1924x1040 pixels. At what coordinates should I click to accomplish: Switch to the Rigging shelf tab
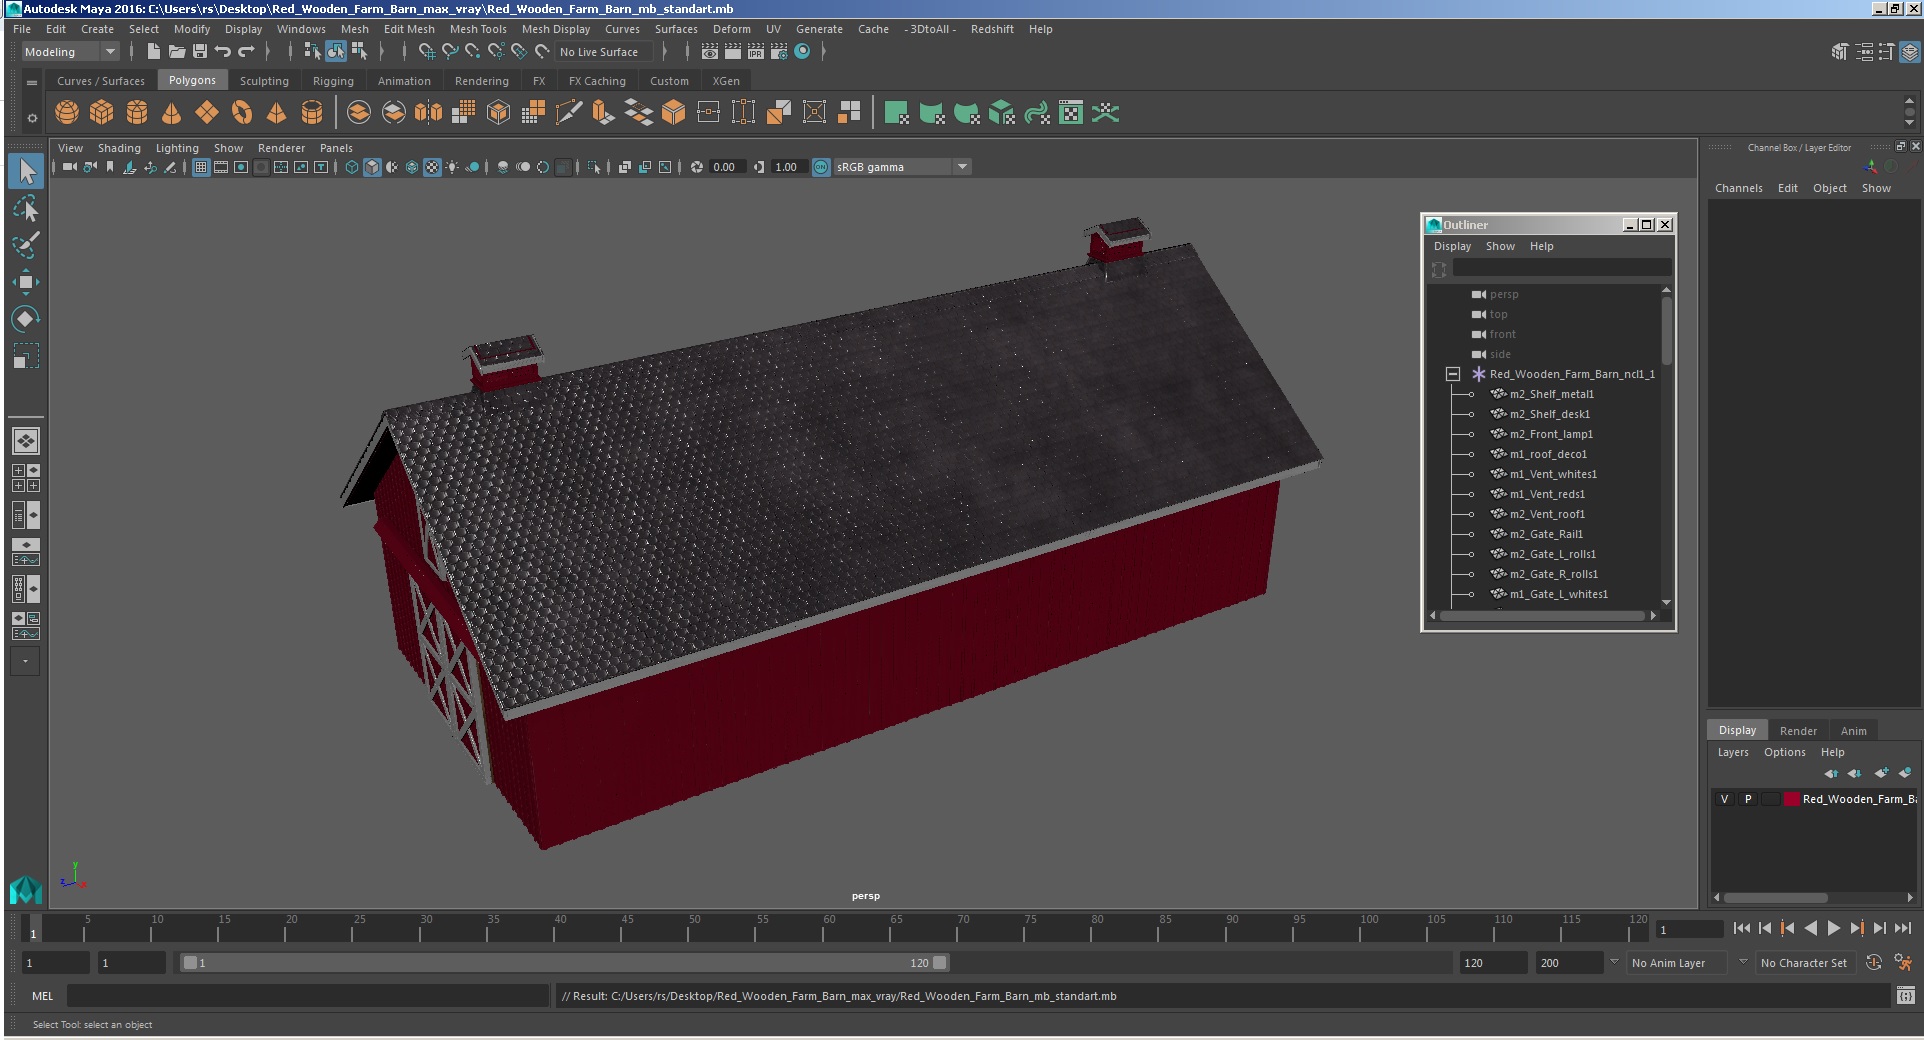pyautogui.click(x=333, y=81)
